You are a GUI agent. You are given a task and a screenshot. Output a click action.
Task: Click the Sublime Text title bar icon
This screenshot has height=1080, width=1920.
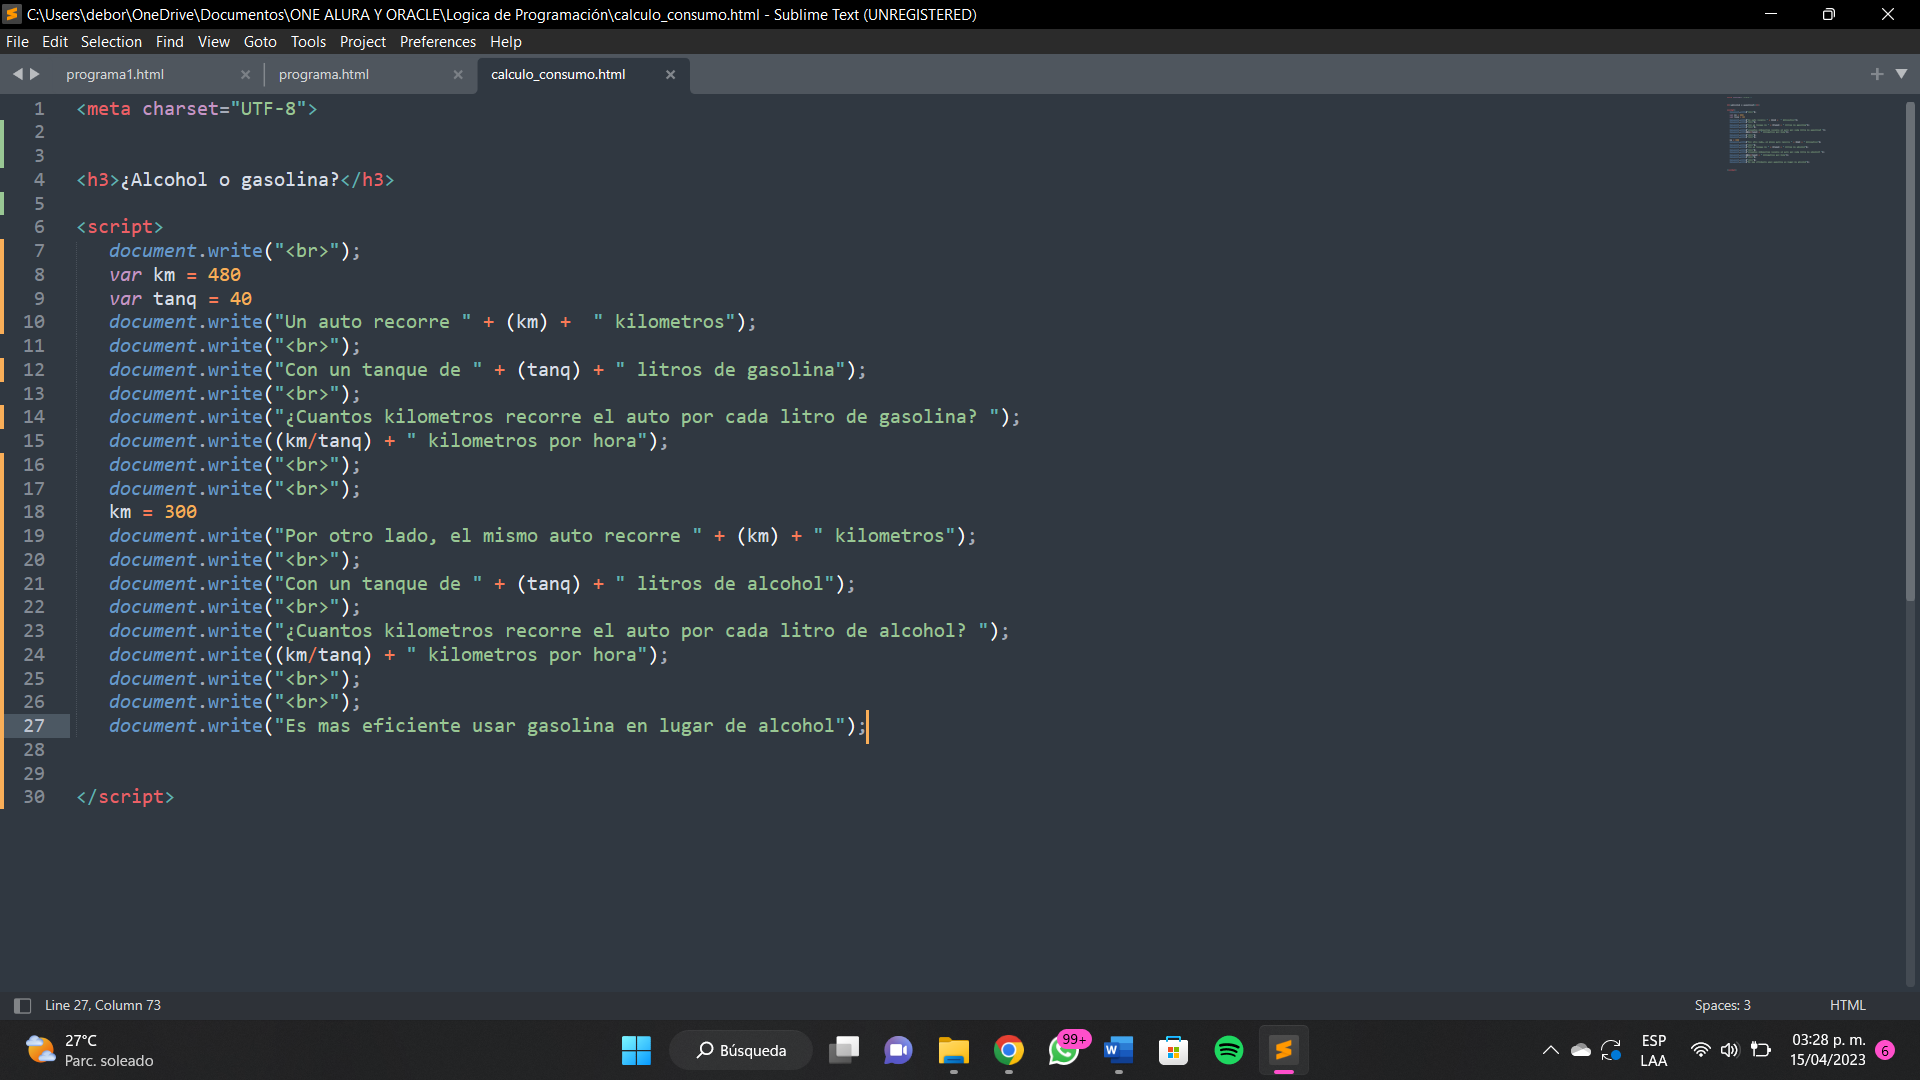click(x=13, y=14)
